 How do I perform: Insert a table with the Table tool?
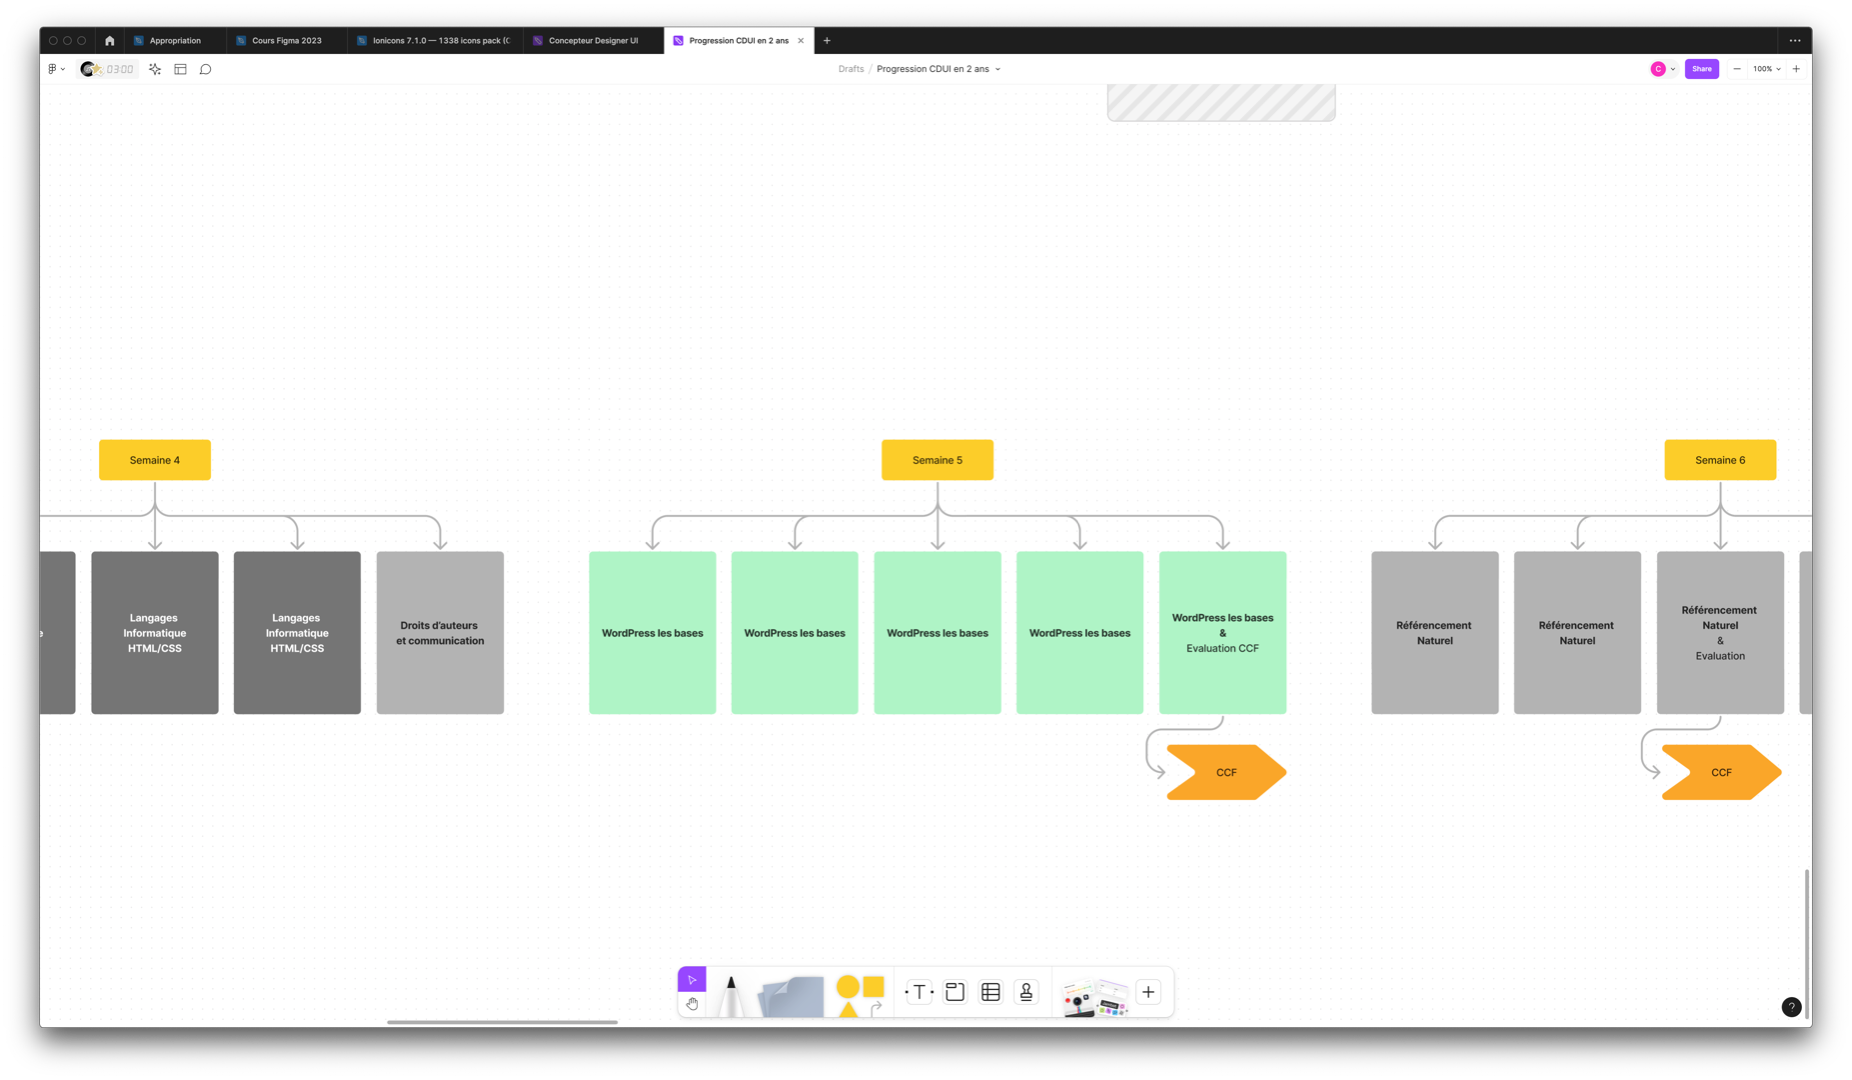point(991,992)
